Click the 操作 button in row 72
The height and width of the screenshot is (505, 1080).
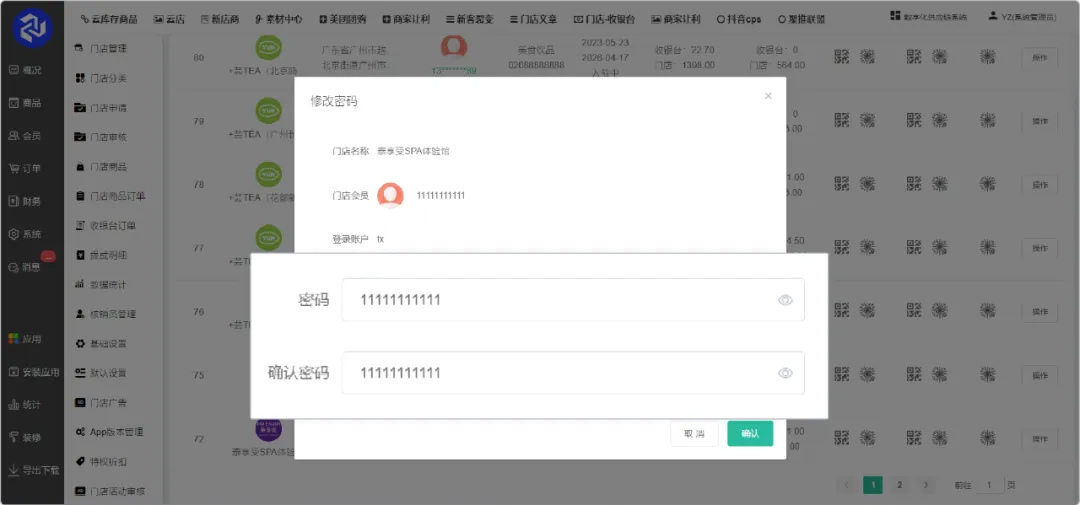pyautogui.click(x=1039, y=439)
